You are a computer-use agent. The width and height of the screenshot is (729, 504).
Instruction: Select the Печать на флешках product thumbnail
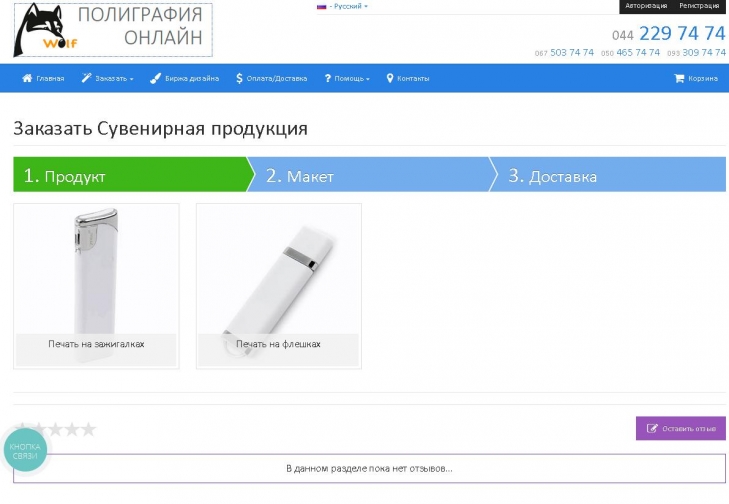tap(278, 286)
